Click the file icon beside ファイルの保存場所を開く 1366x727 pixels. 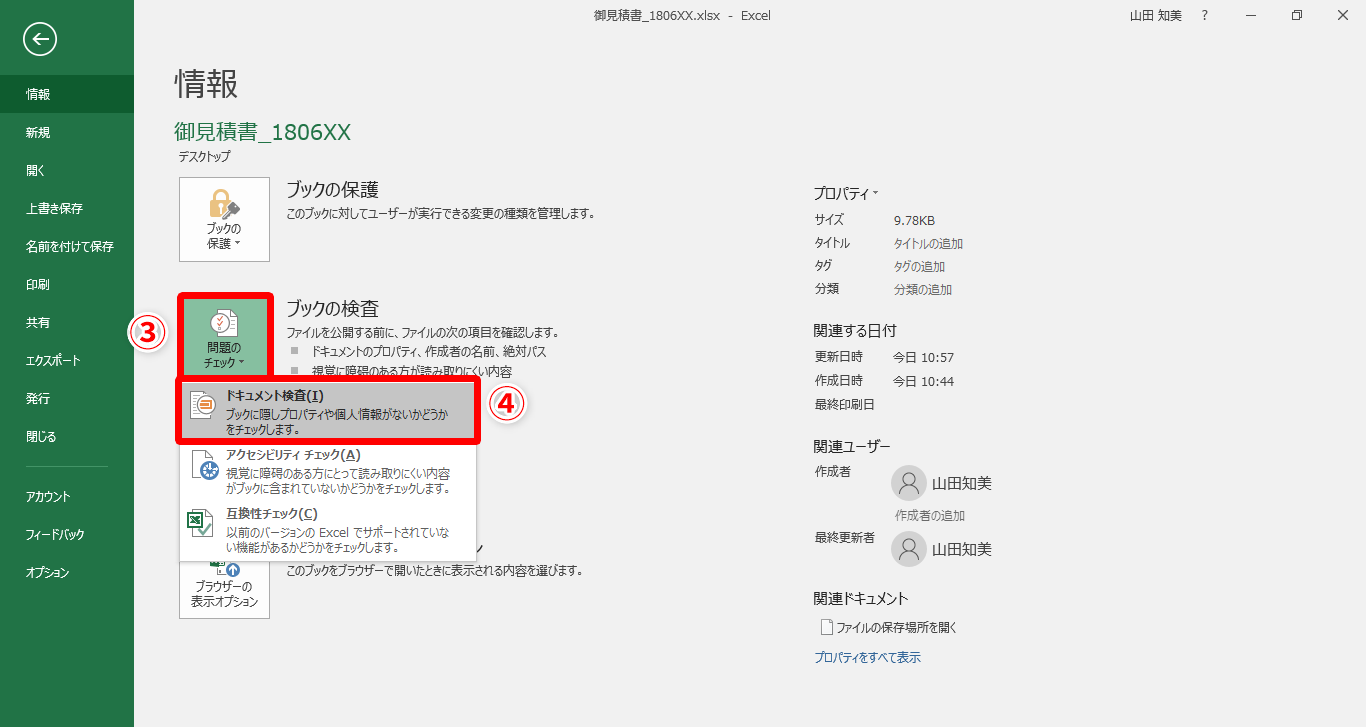pos(826,627)
